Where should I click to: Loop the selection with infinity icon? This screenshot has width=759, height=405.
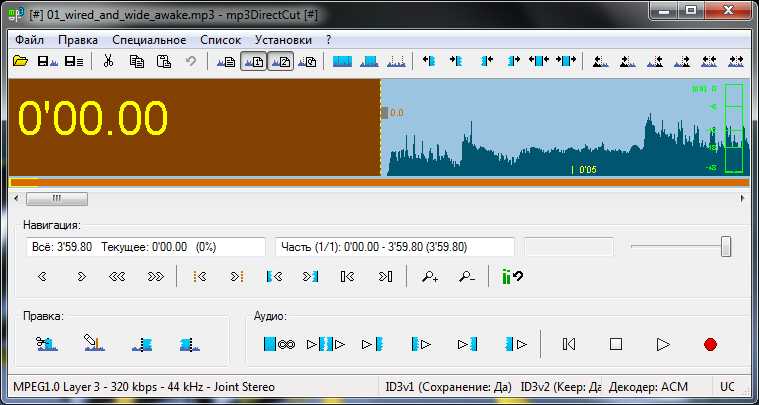[x=279, y=345]
